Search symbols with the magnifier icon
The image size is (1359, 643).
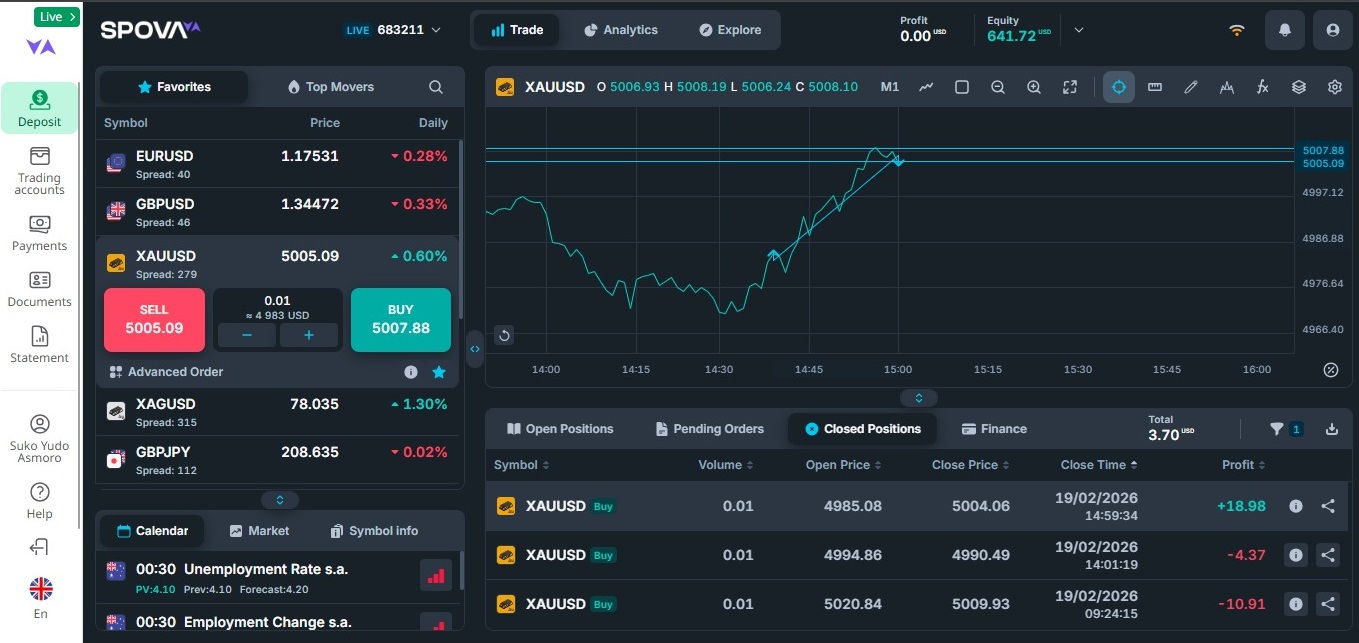click(x=436, y=87)
